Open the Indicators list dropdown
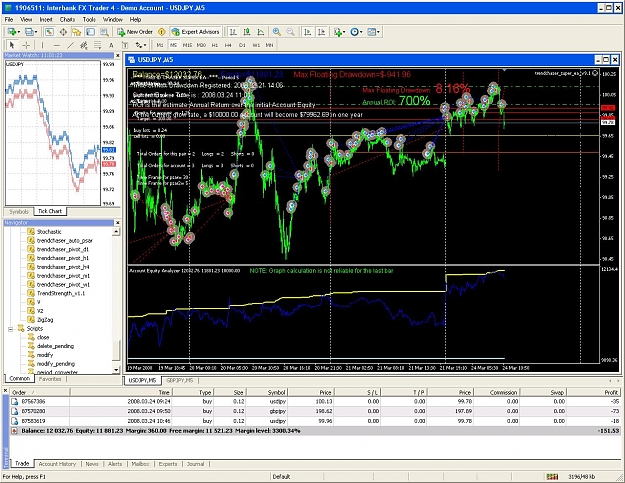This screenshot has width=625, height=483. coord(340,32)
